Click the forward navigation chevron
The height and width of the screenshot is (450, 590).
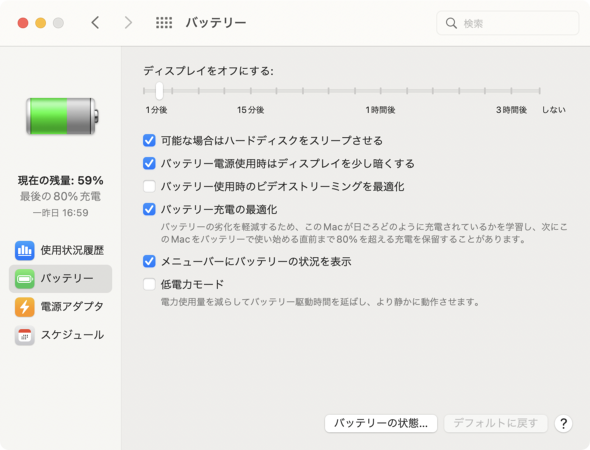[128, 23]
